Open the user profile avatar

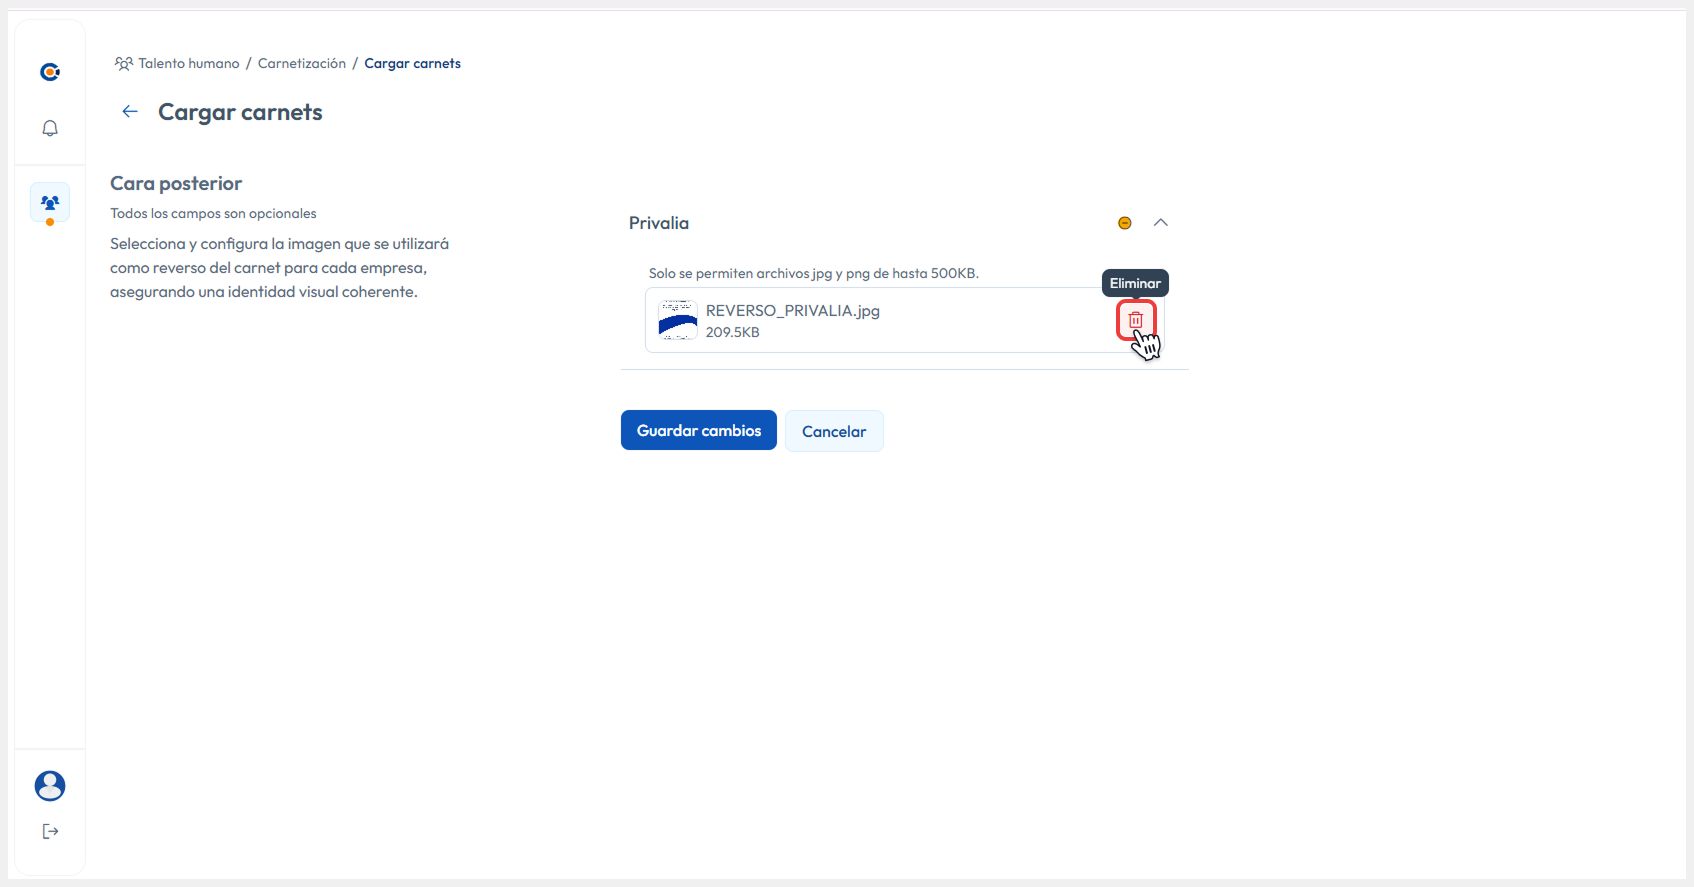coord(50,786)
